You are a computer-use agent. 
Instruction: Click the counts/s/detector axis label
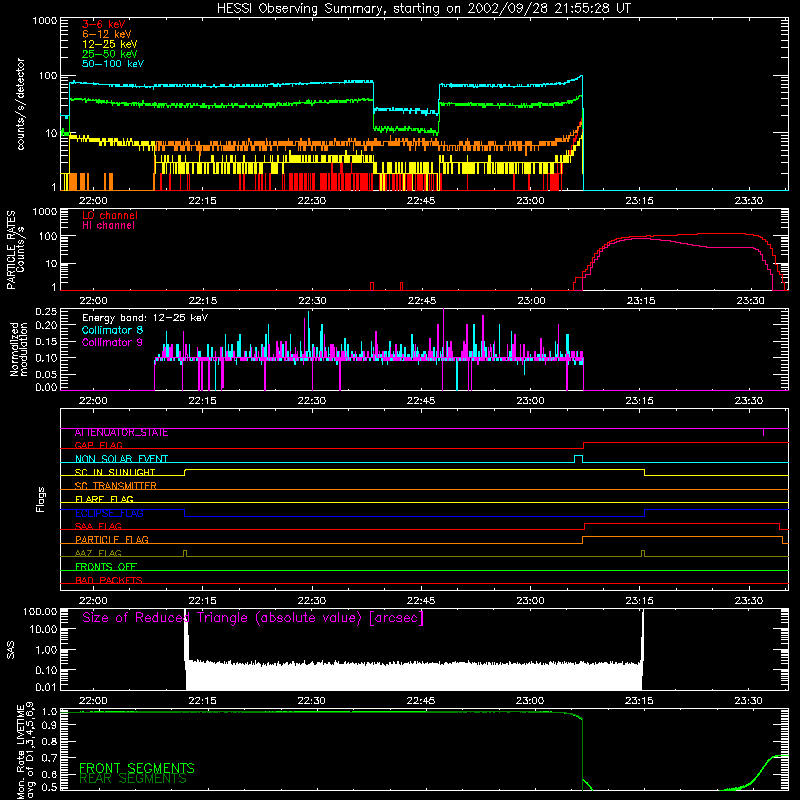click(20, 104)
